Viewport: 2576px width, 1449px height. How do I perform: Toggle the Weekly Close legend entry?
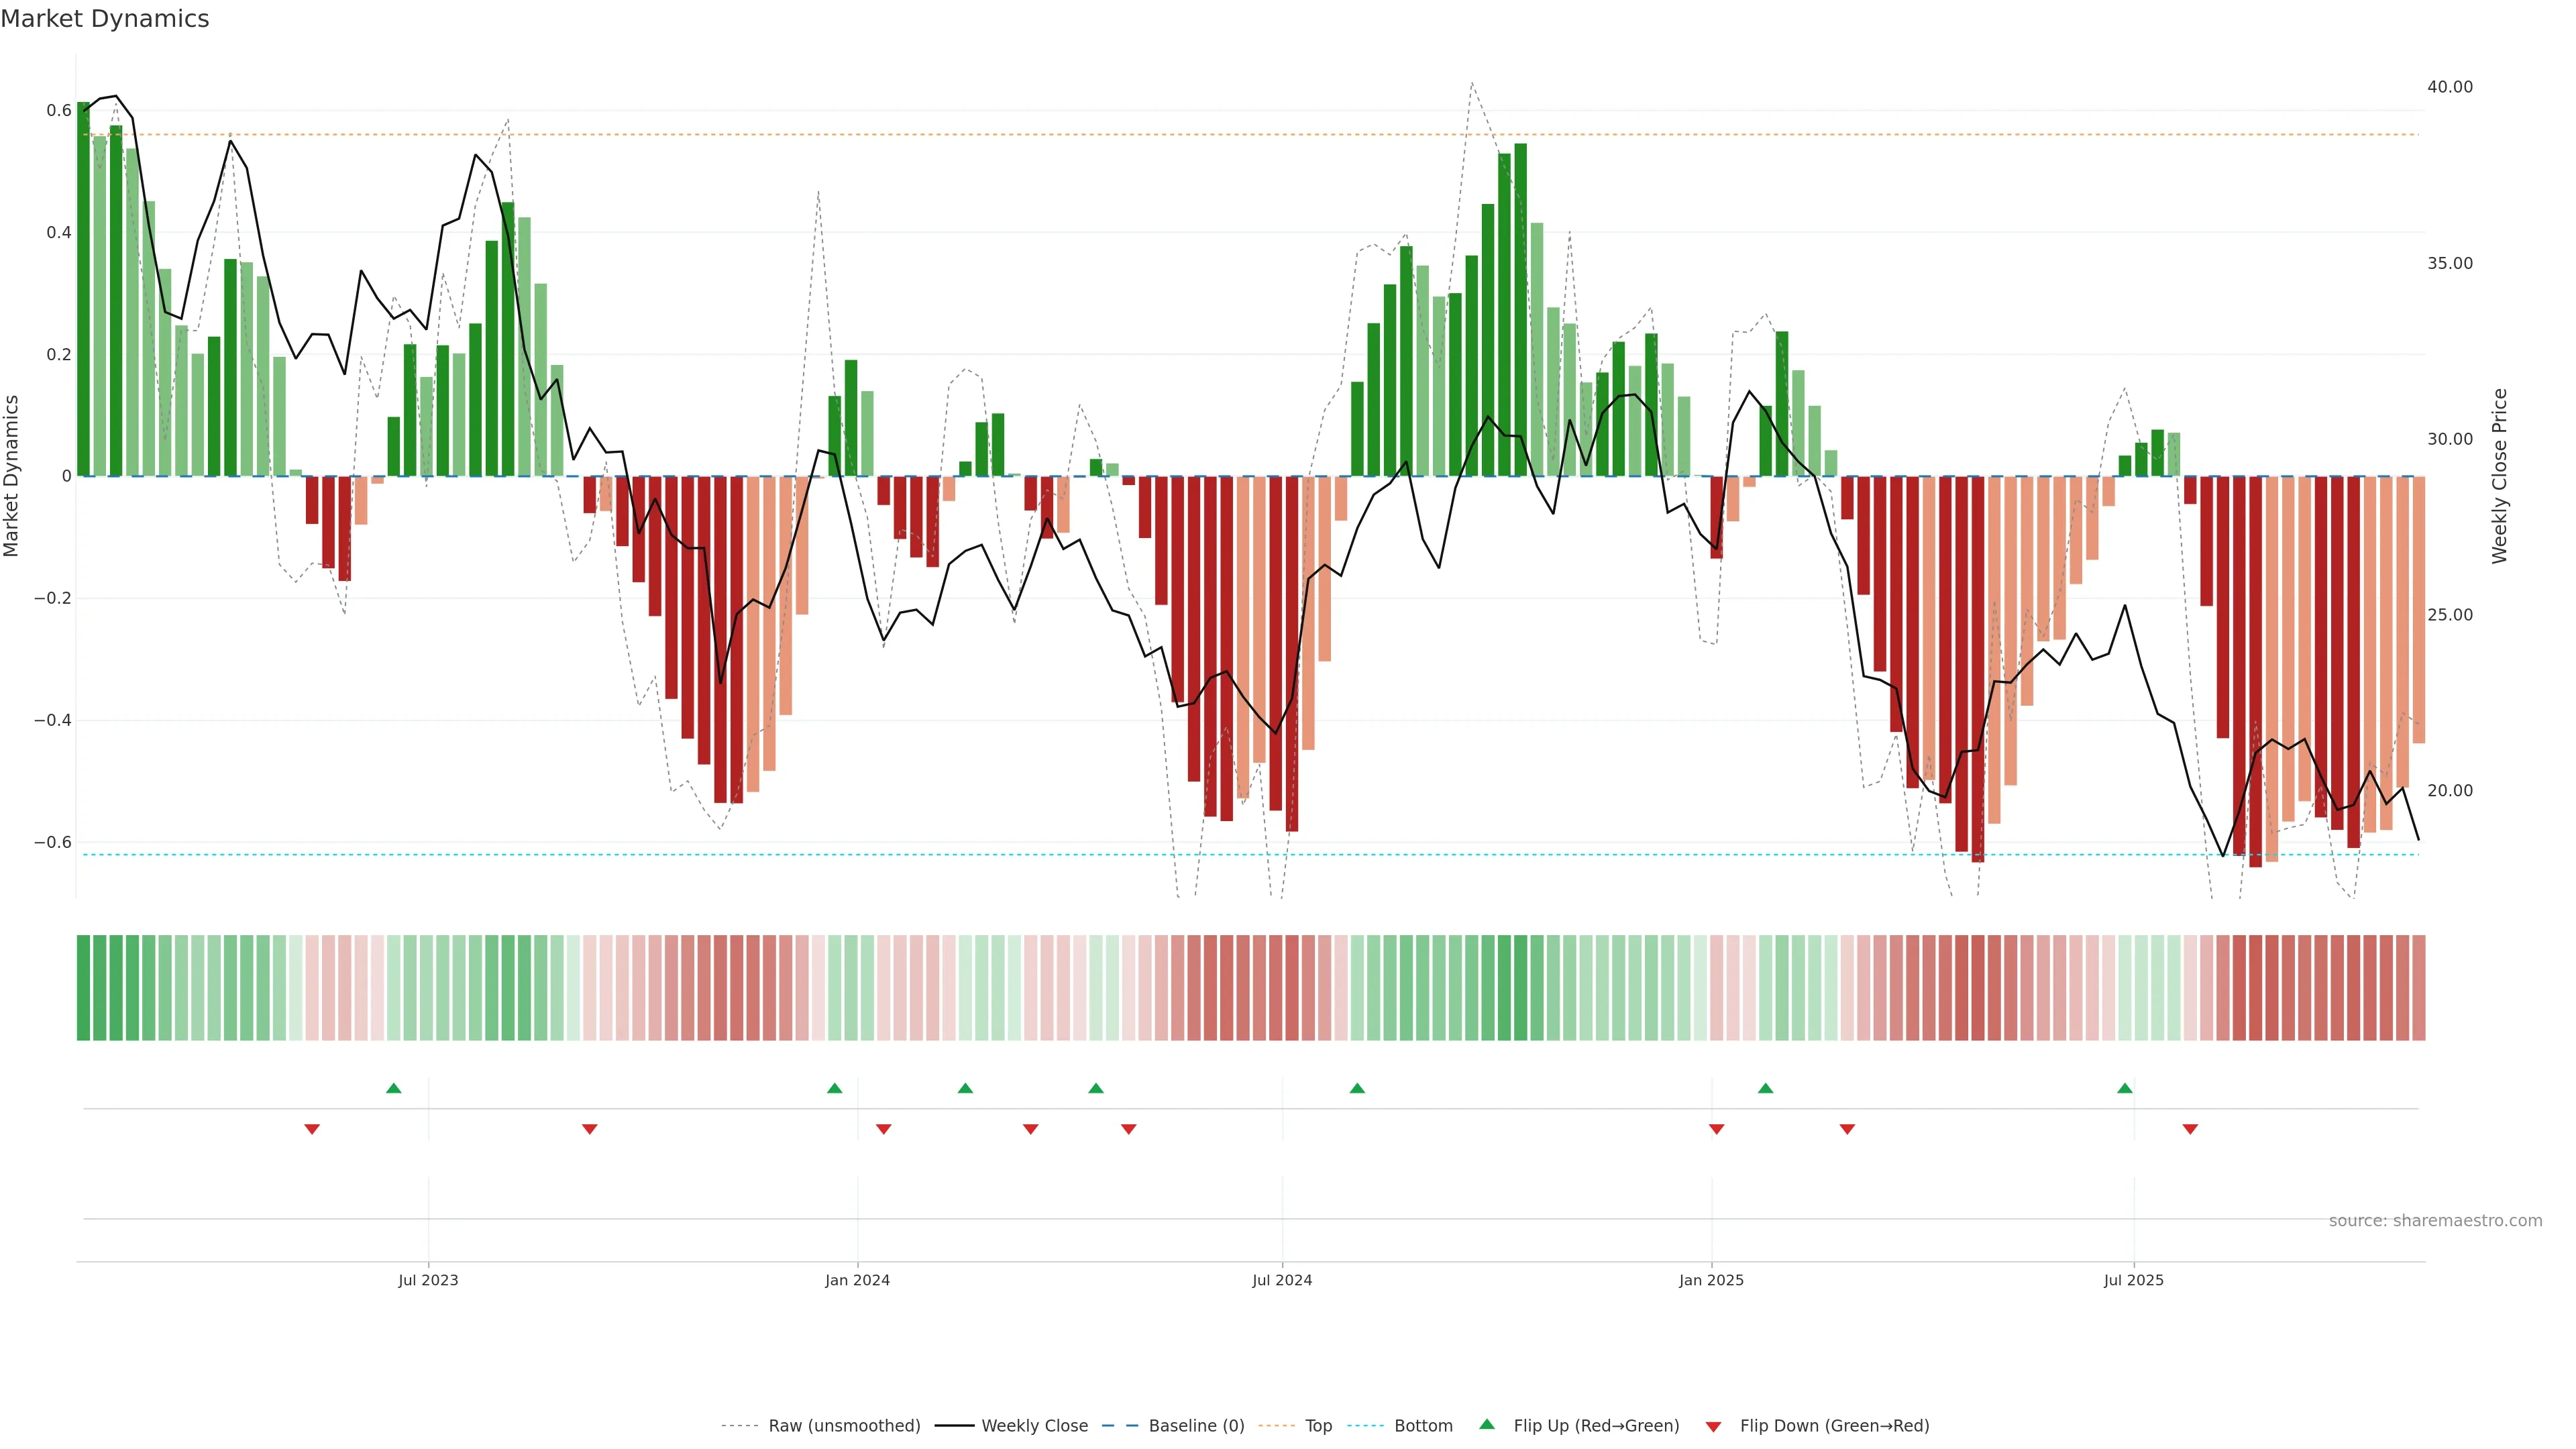(1034, 1426)
